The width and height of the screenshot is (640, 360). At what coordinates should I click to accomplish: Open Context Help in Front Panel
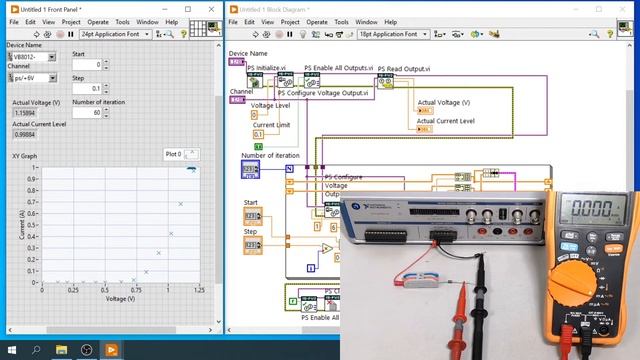point(184,34)
